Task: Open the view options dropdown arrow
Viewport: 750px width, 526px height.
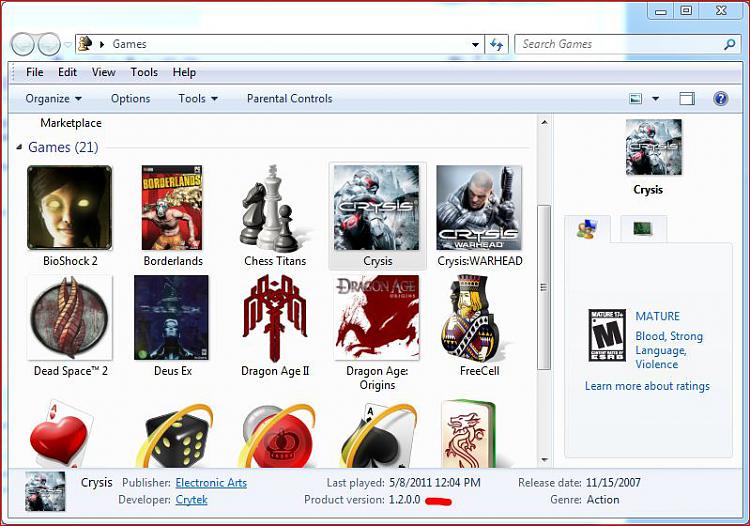Action: 655,99
